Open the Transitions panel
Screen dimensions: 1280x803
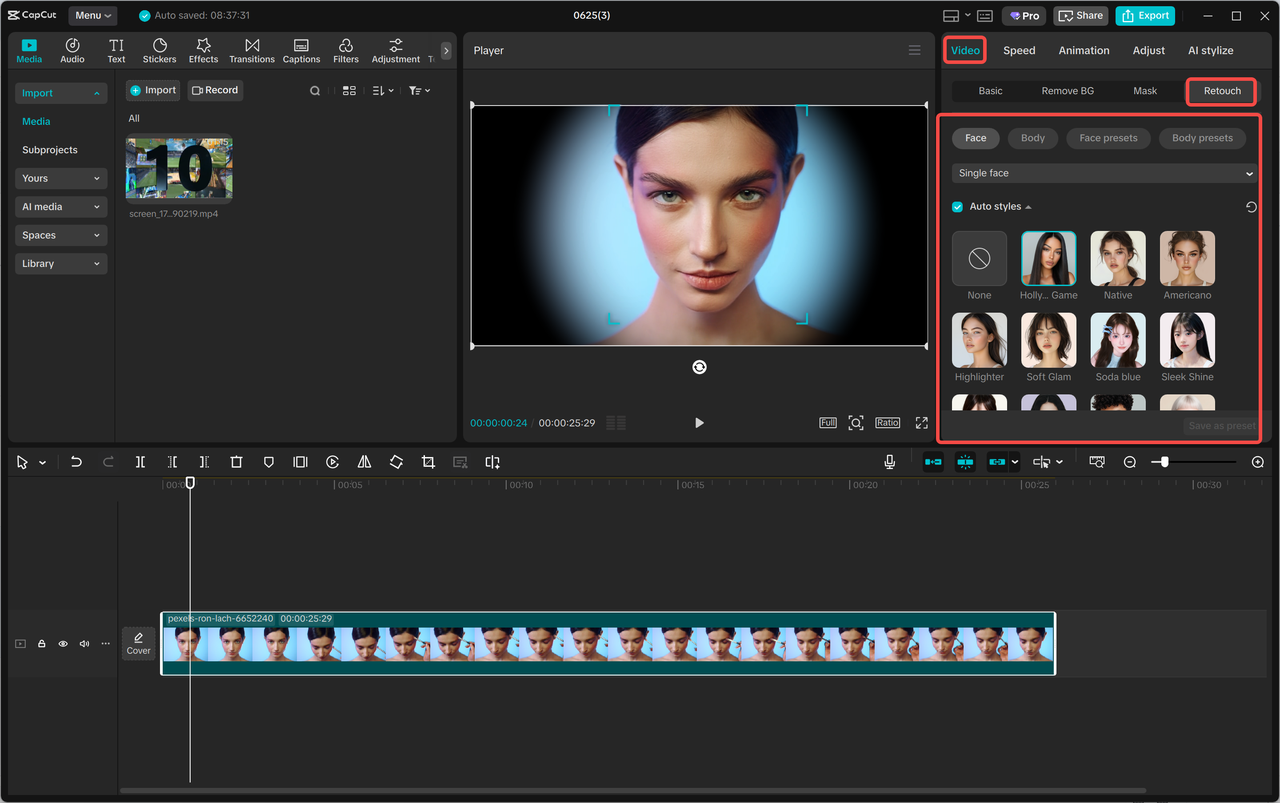point(251,50)
